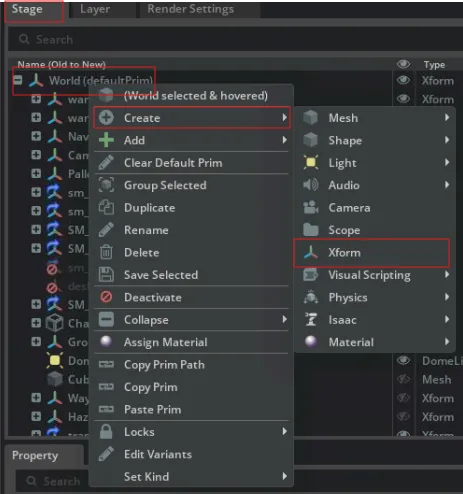Viewport: 463px width, 494px height.
Task: Click the Collapse minus icon
Action: click(106, 320)
